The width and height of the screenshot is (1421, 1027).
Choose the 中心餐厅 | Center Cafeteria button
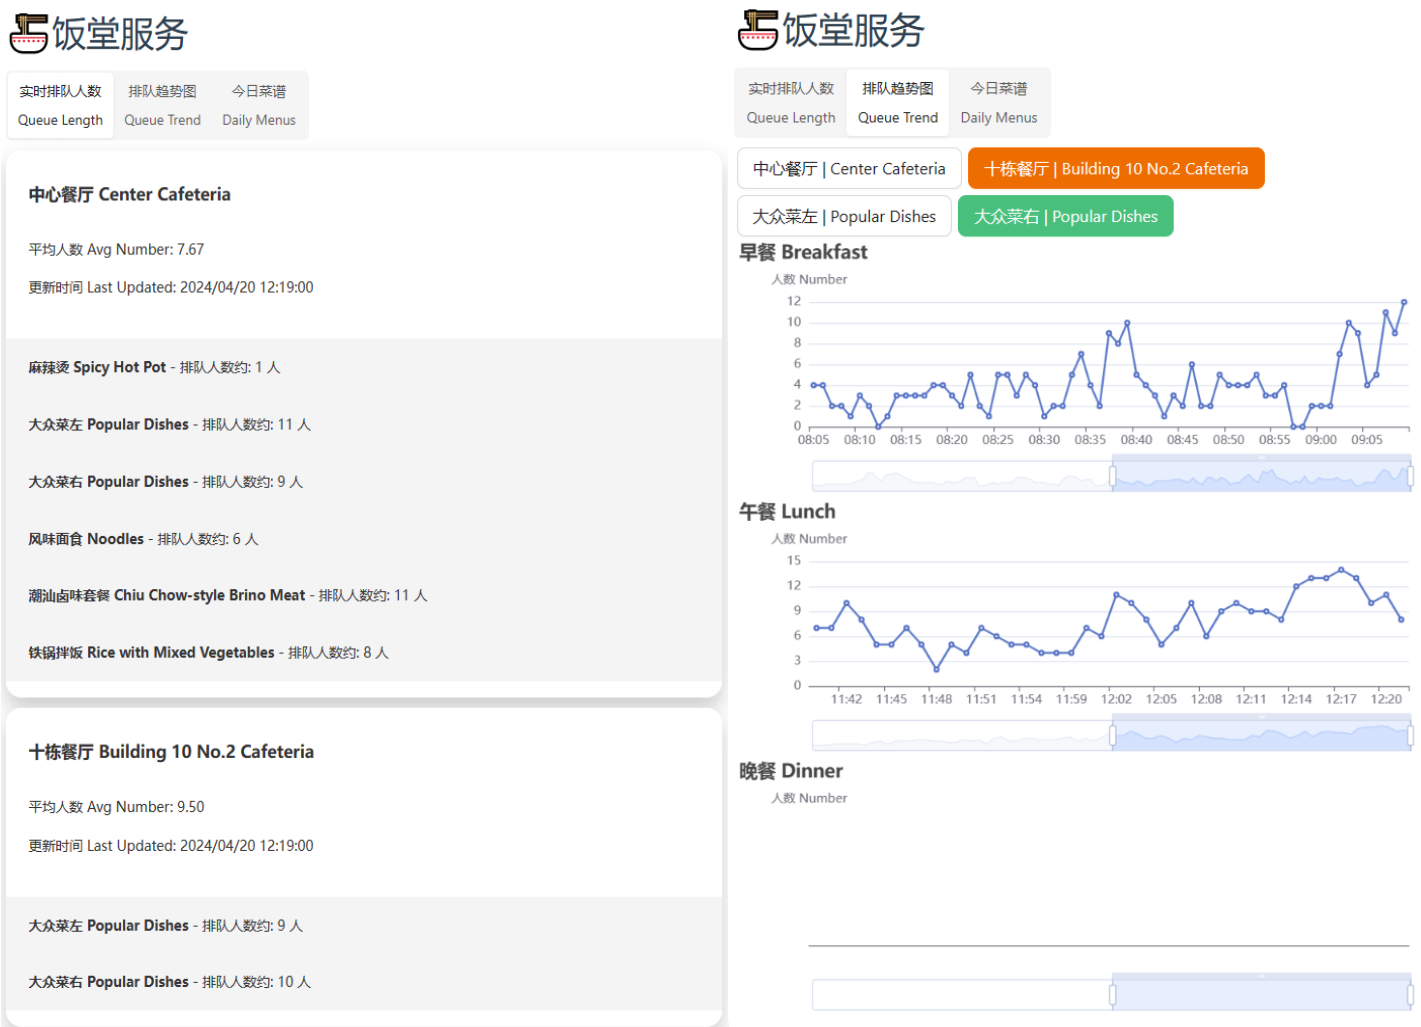pyautogui.click(x=849, y=168)
